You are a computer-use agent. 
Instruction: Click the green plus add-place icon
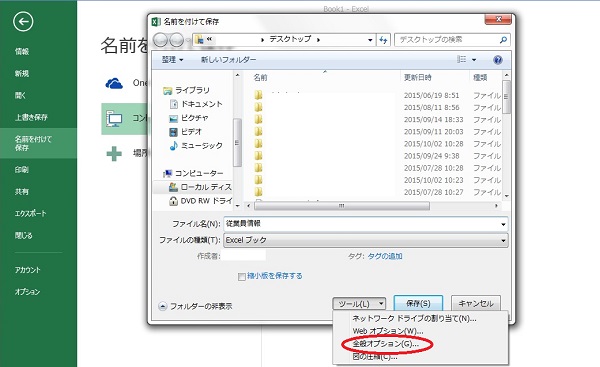coord(114,154)
